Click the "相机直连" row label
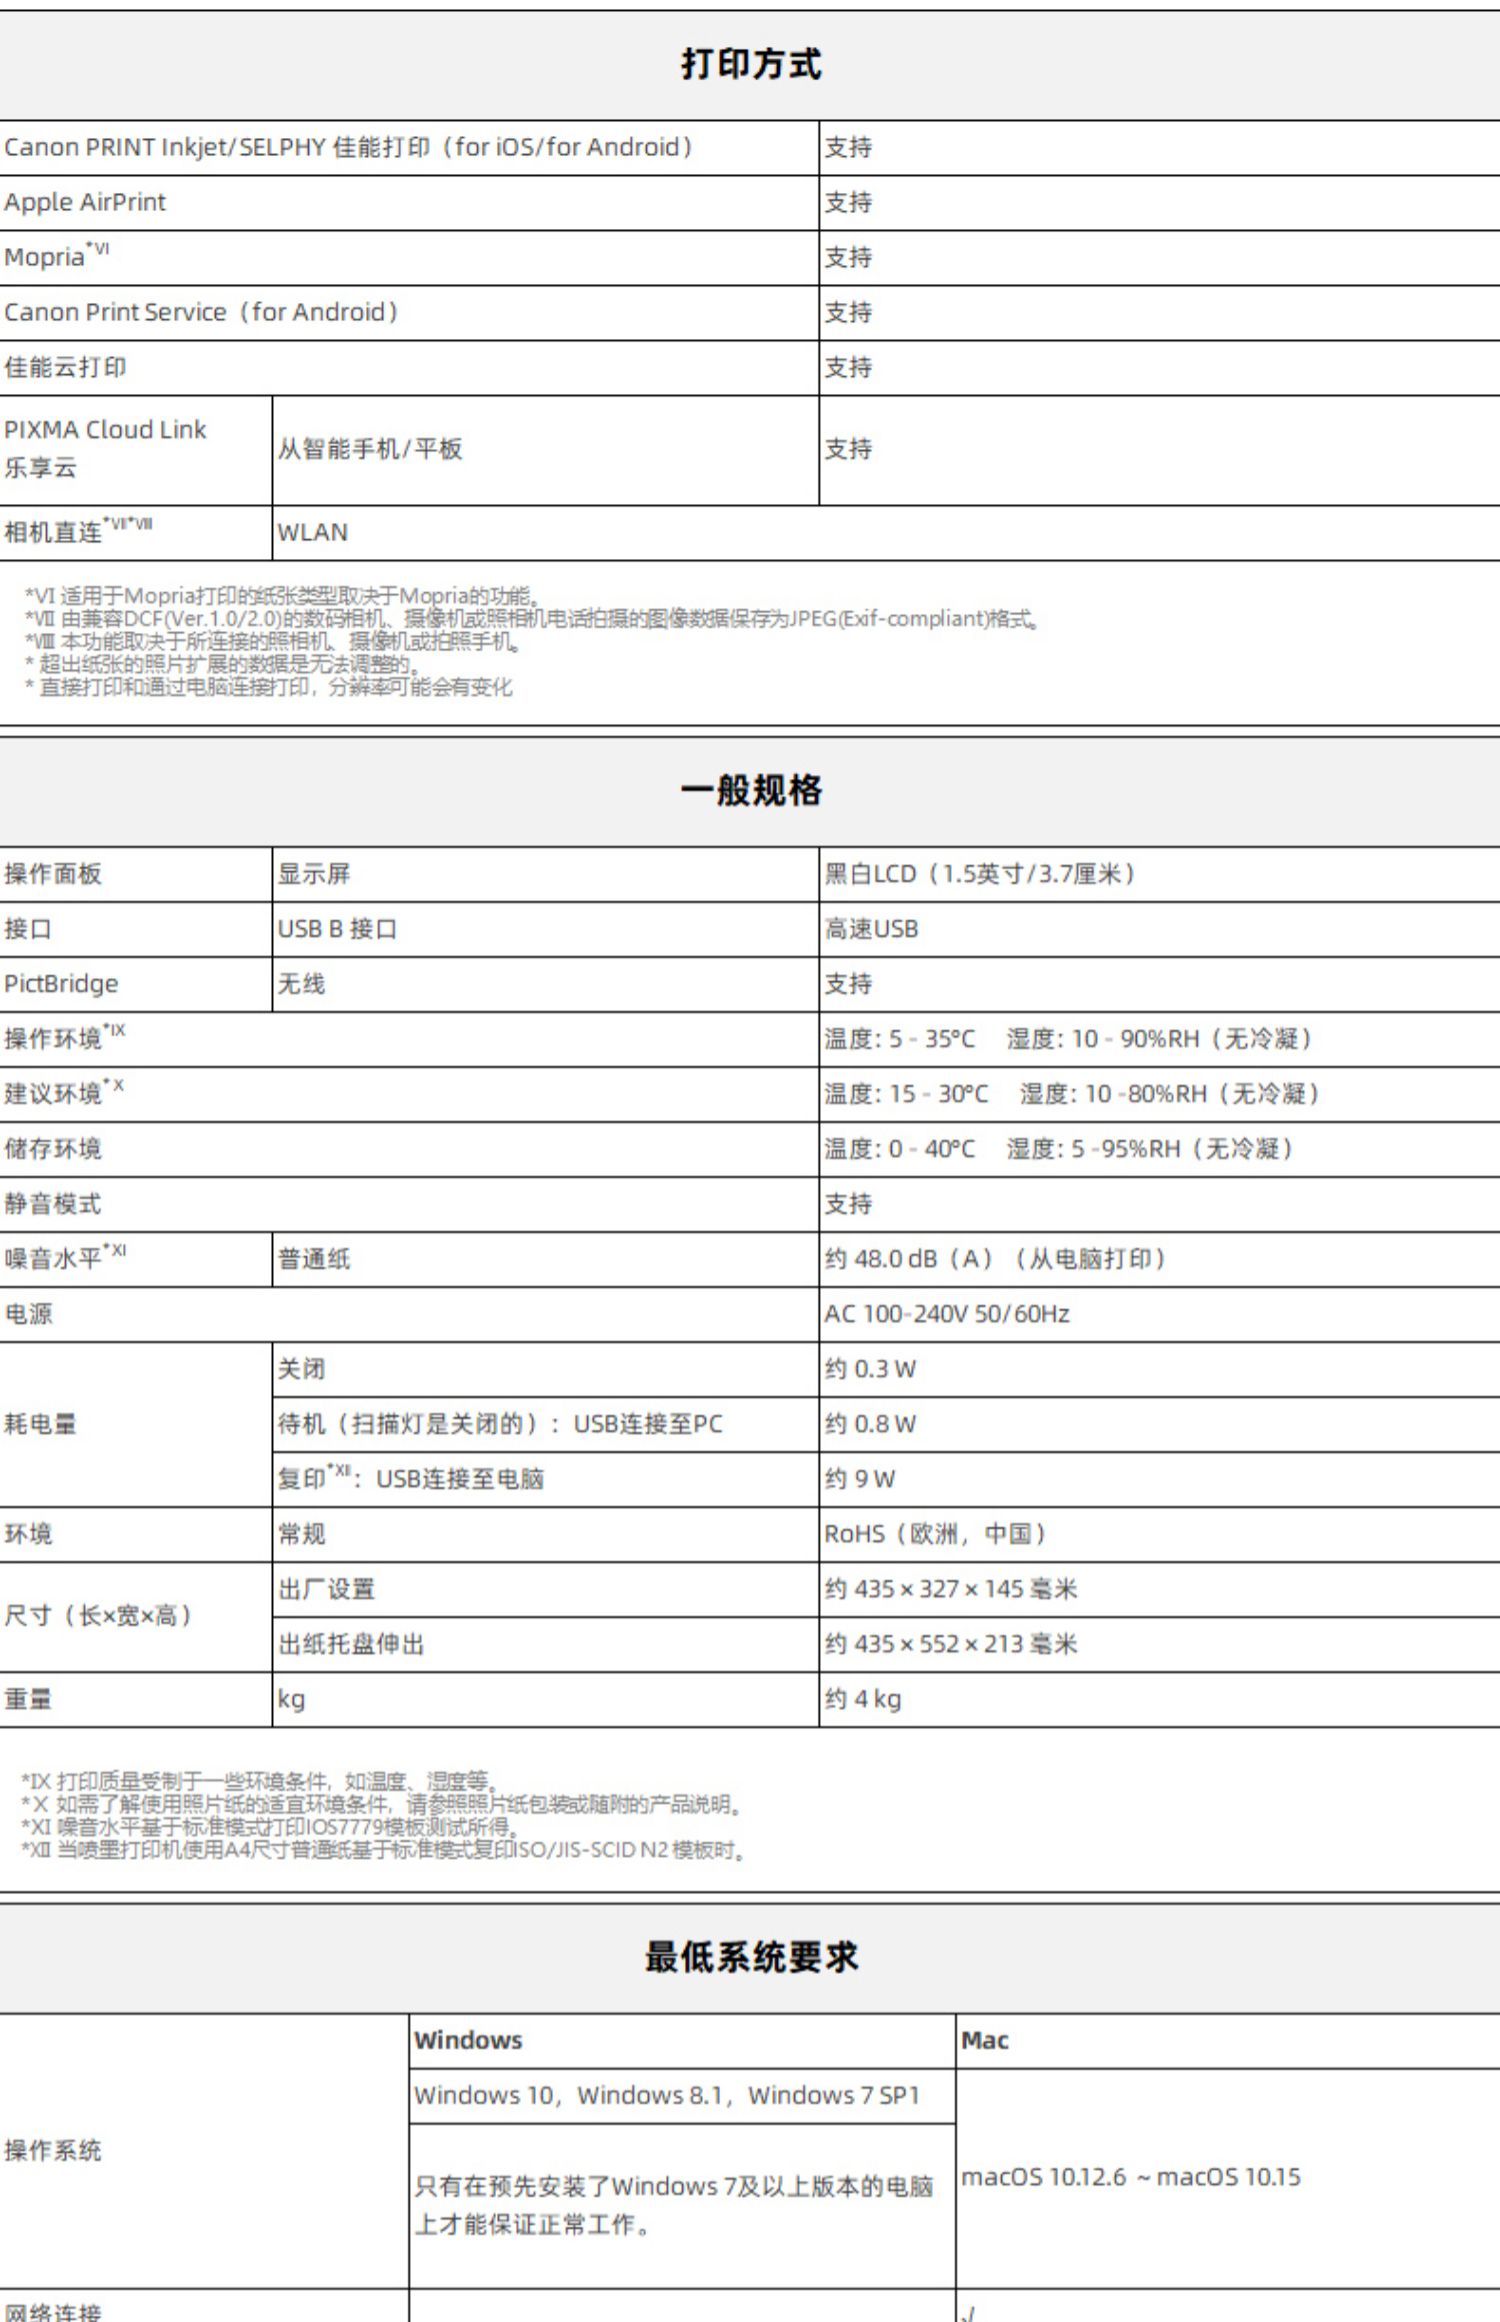Screen dimensions: 1500x2322 [78, 531]
